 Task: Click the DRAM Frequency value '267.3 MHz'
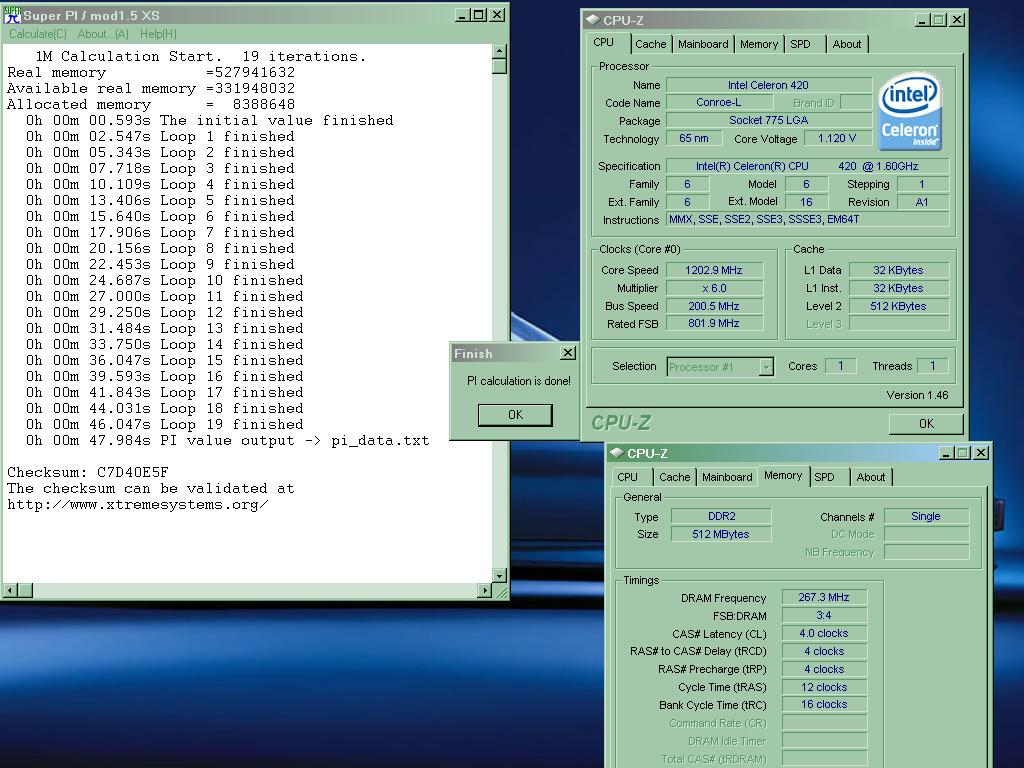pos(824,597)
